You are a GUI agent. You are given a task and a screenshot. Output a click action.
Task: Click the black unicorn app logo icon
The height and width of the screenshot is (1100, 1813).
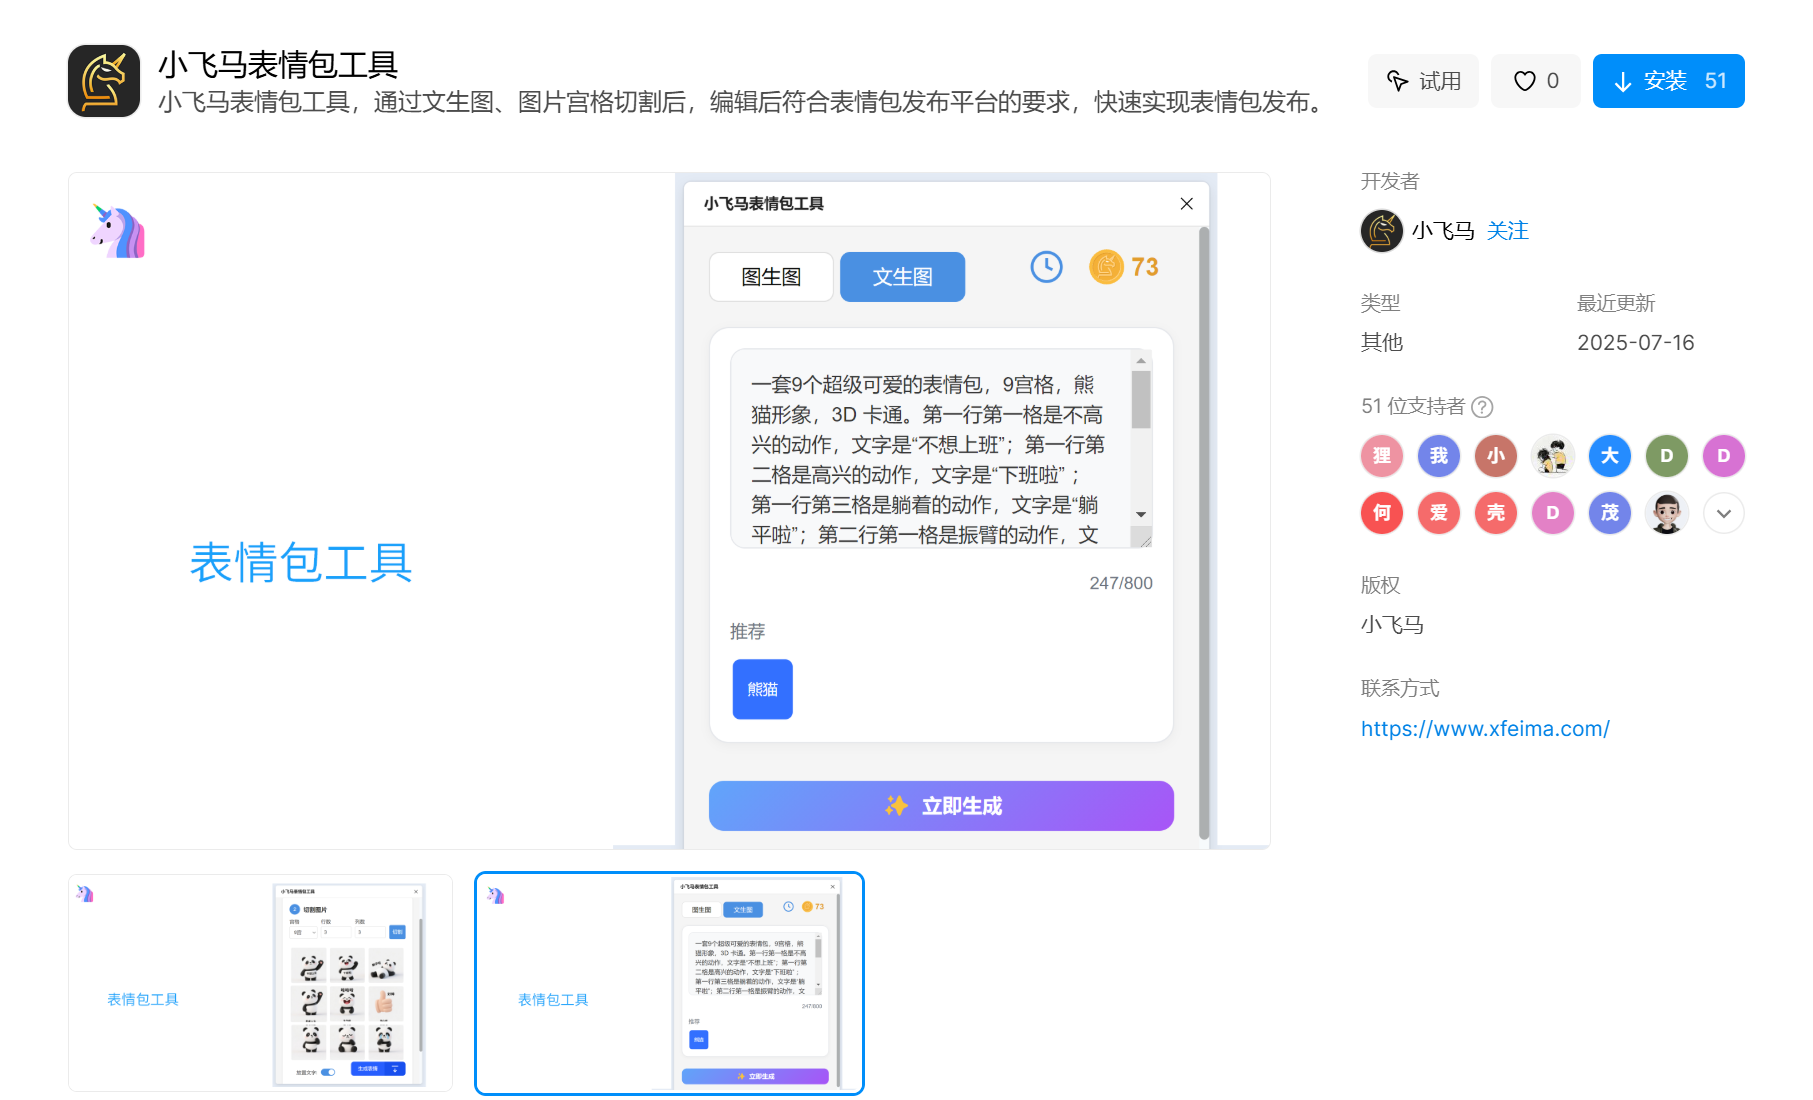click(x=104, y=81)
